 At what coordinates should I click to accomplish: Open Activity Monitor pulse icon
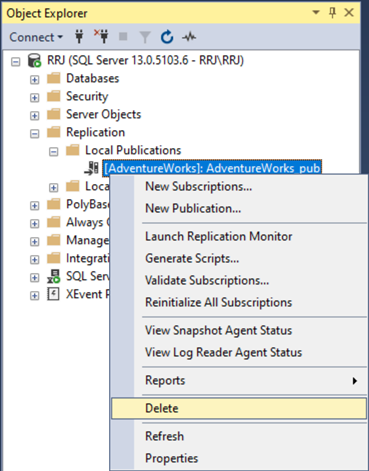[189, 37]
